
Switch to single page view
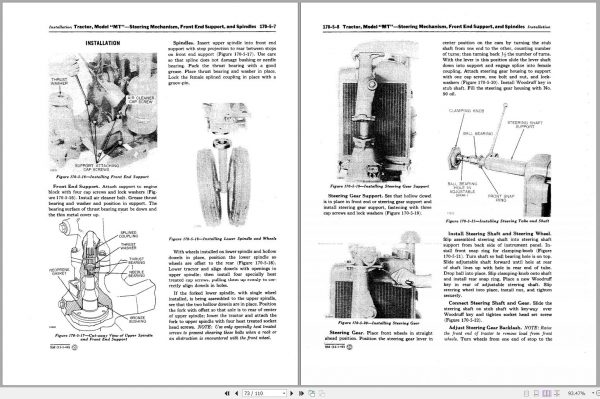tap(527, 393)
